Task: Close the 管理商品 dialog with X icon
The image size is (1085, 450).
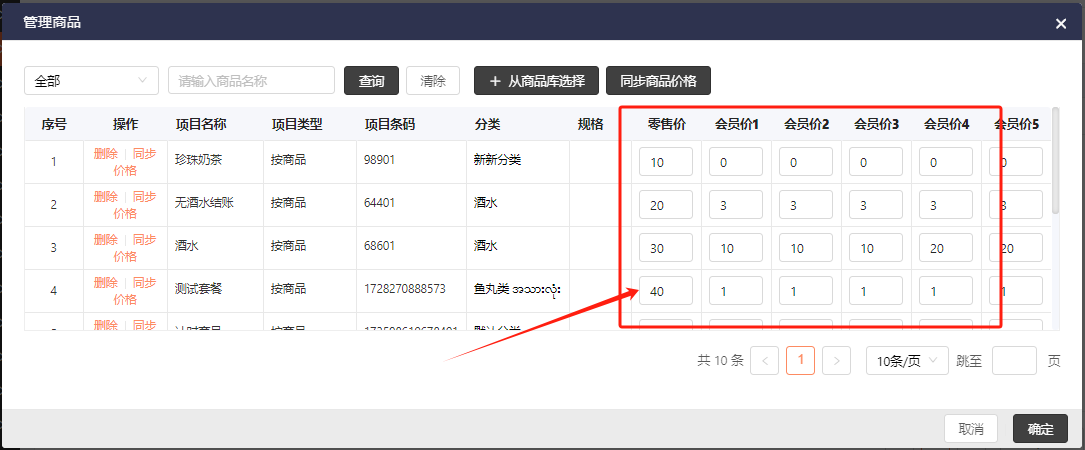Action: pyautogui.click(x=1061, y=23)
